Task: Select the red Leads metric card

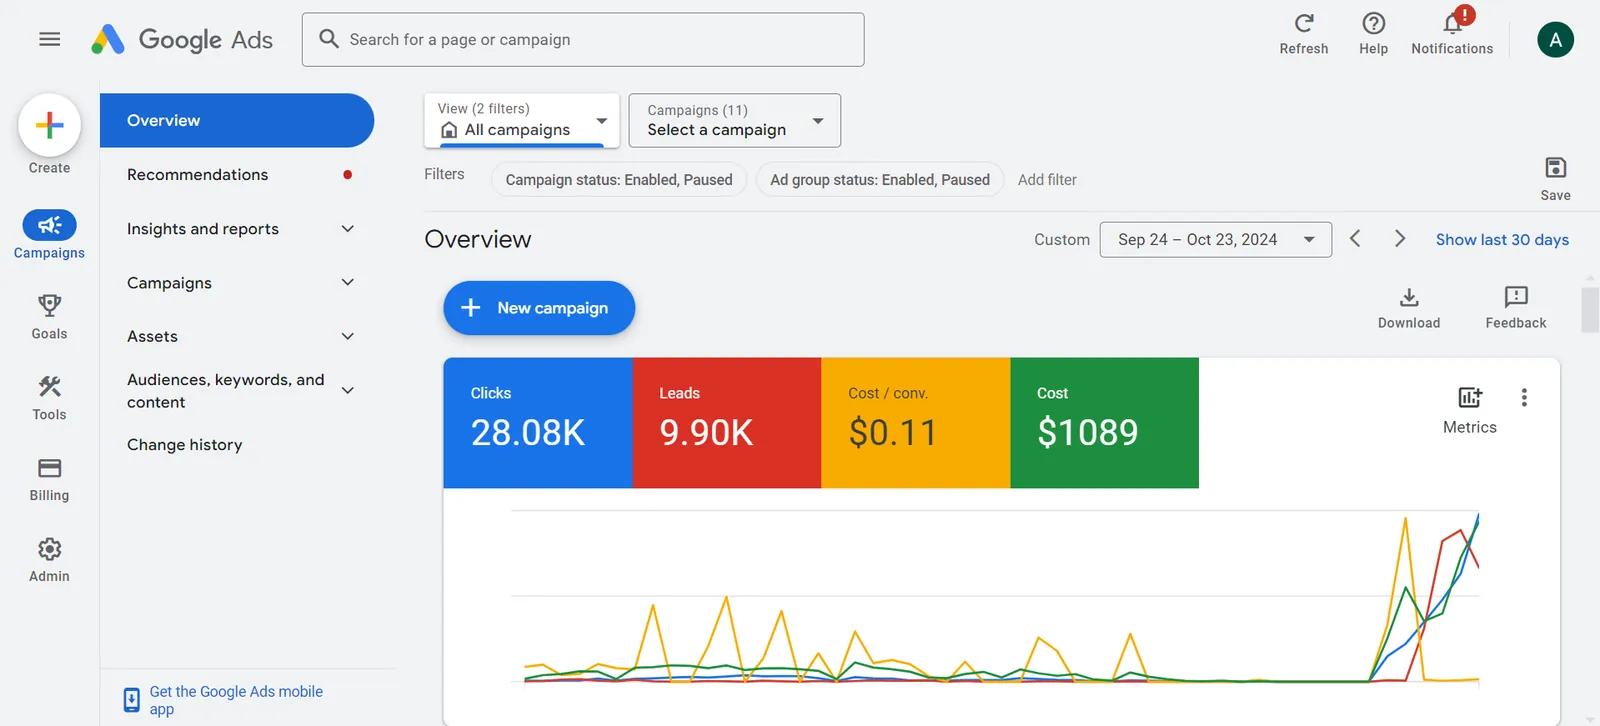Action: tap(727, 423)
